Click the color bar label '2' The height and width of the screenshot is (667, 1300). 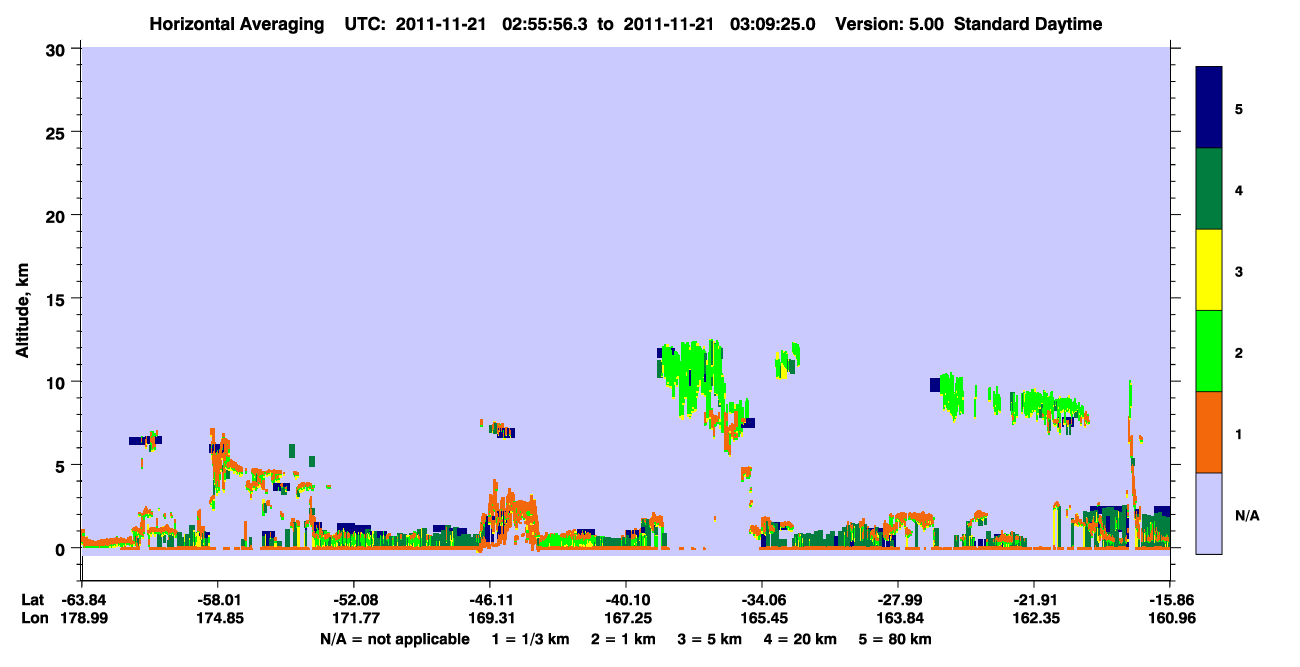(x=1239, y=352)
